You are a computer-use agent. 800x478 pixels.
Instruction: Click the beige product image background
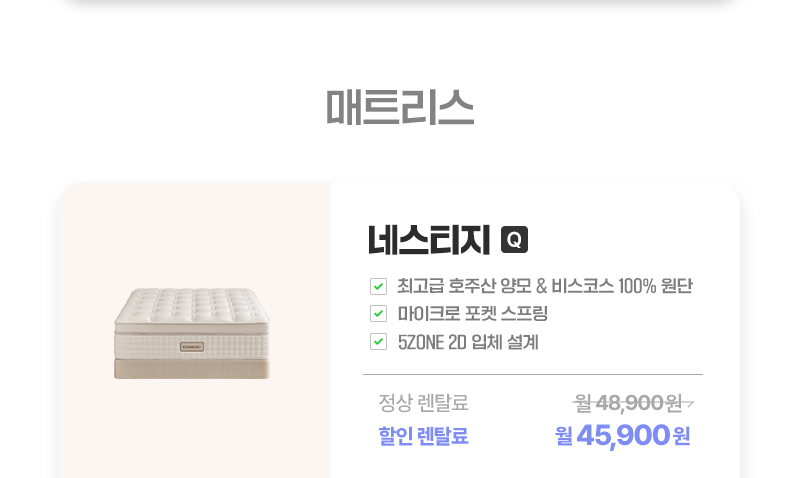tap(120, 230)
